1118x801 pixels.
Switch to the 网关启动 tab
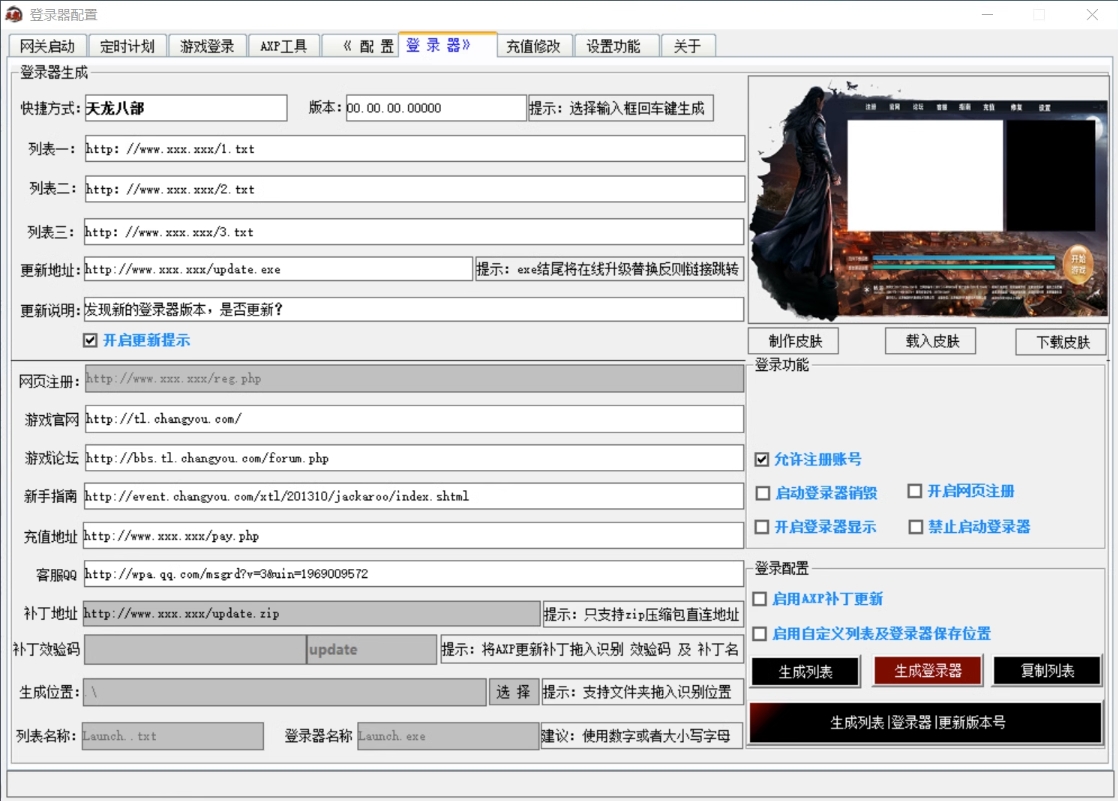coord(48,46)
